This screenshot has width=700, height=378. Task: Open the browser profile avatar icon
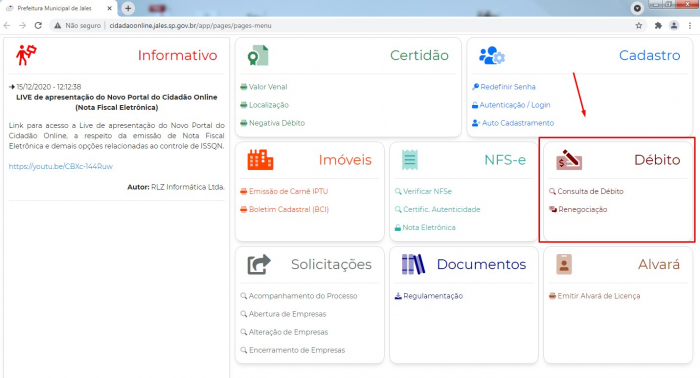(674, 25)
